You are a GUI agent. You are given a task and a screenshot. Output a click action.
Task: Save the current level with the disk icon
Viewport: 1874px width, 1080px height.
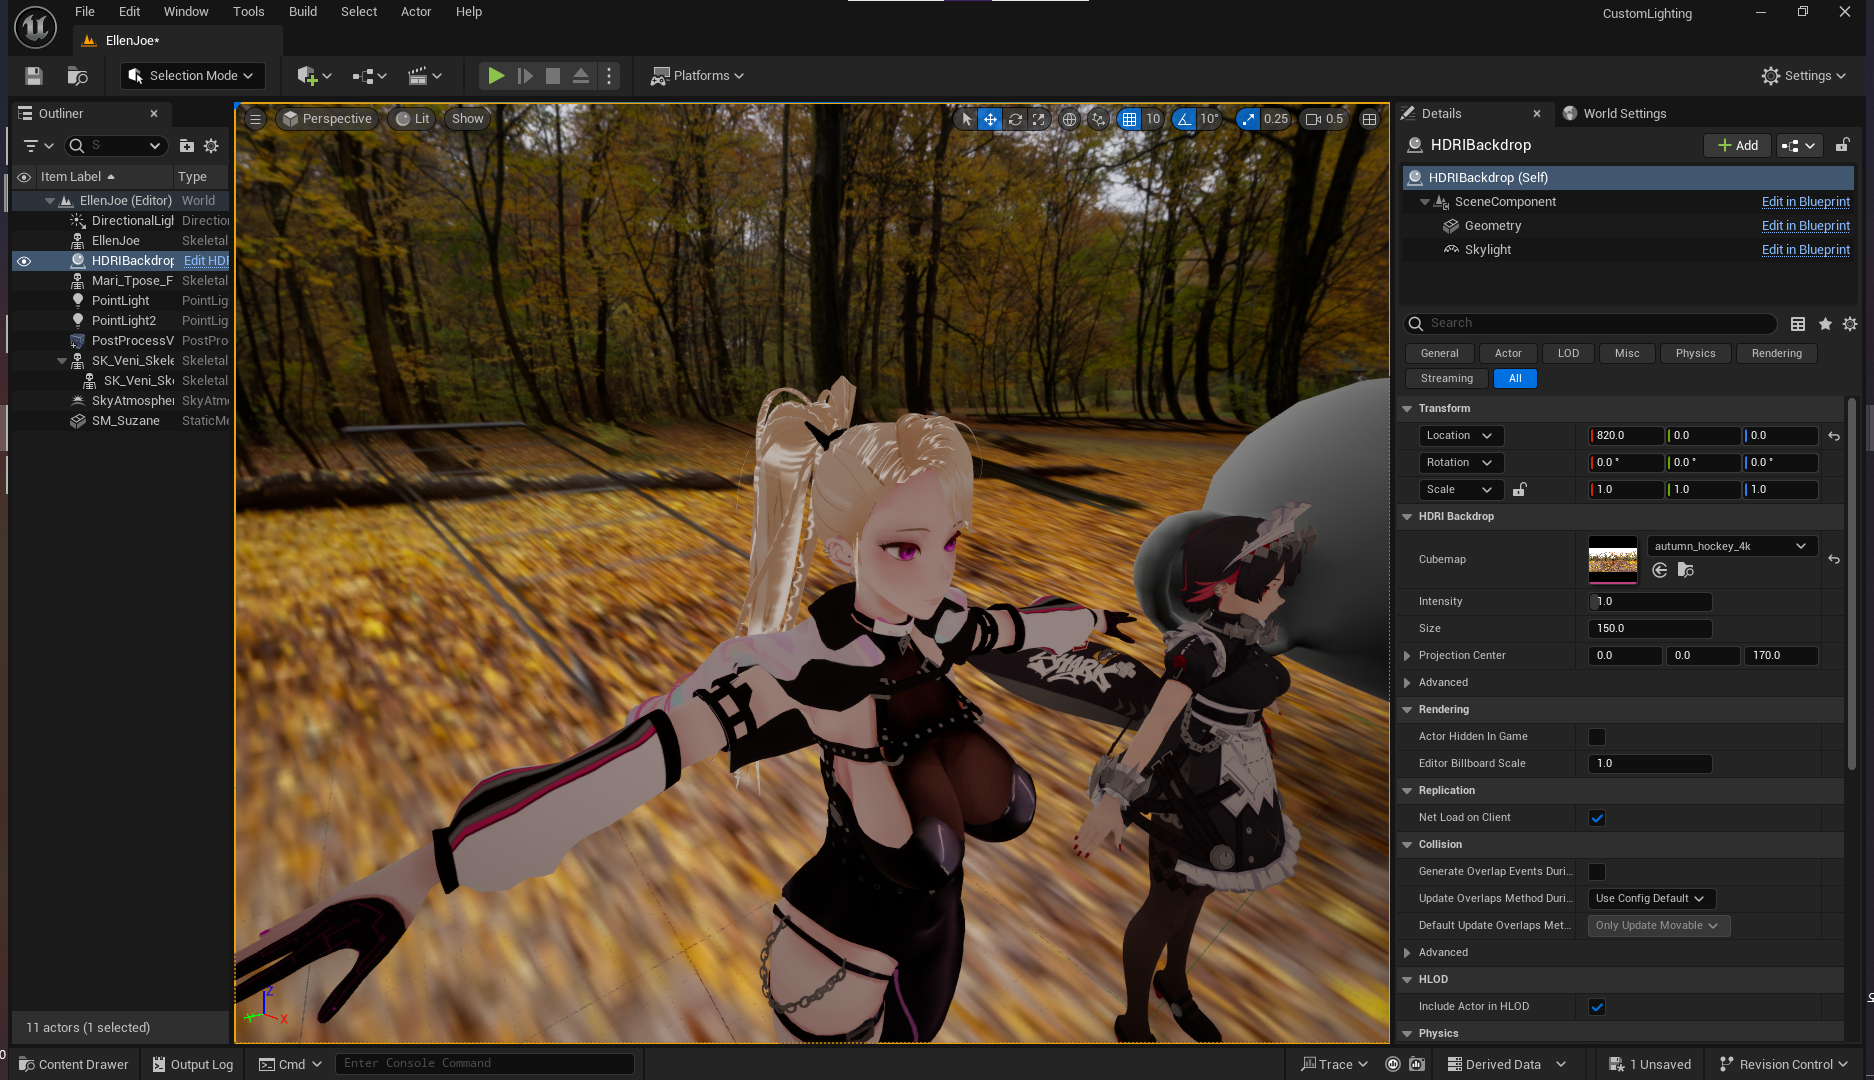(x=34, y=76)
